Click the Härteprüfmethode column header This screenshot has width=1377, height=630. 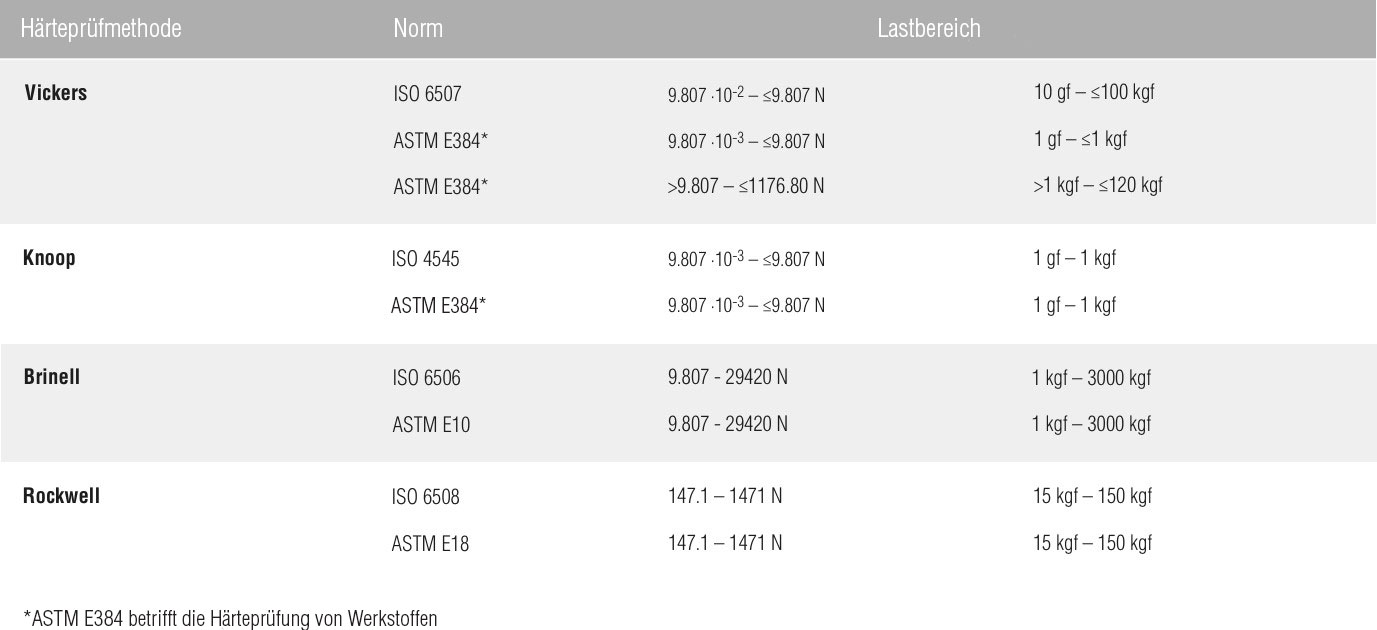pos(101,29)
